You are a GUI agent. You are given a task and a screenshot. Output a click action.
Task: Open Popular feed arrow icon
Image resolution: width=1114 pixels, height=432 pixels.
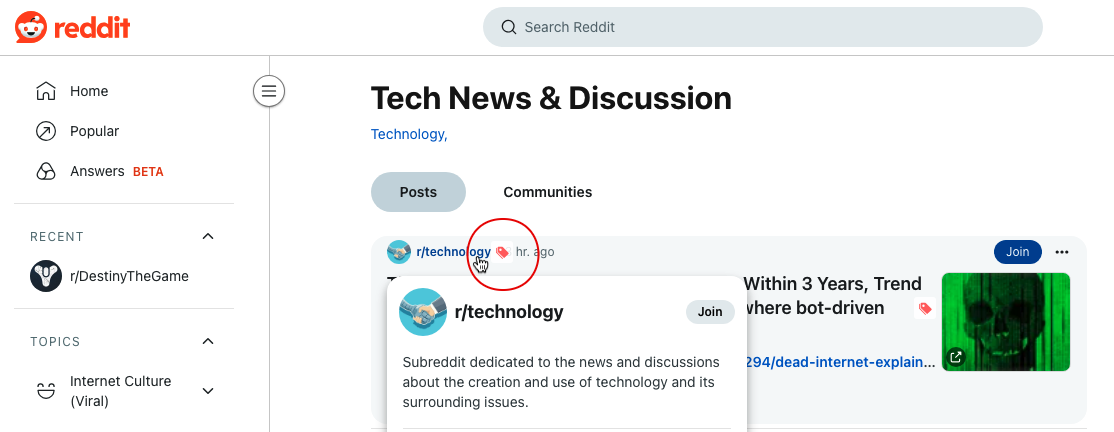(x=46, y=131)
